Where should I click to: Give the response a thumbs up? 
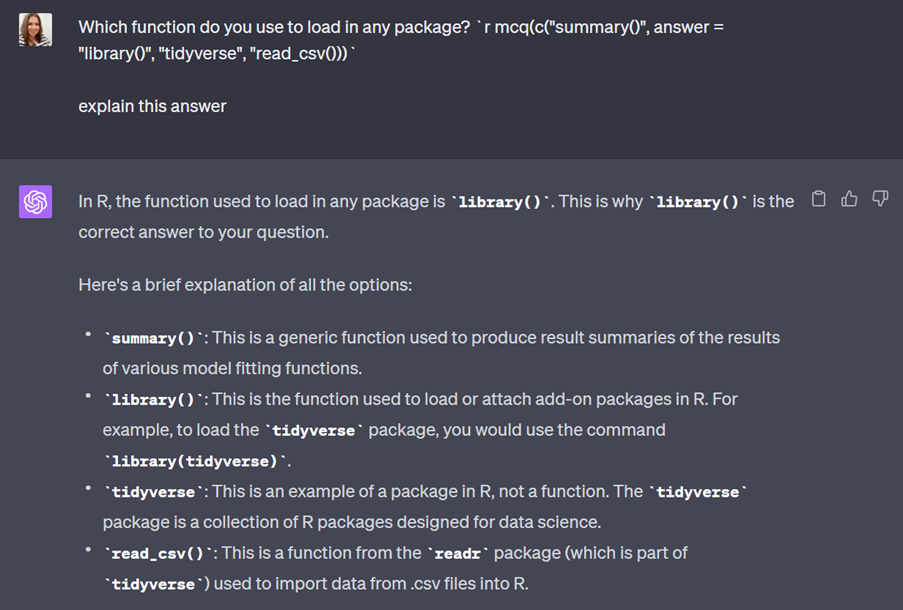[849, 199]
